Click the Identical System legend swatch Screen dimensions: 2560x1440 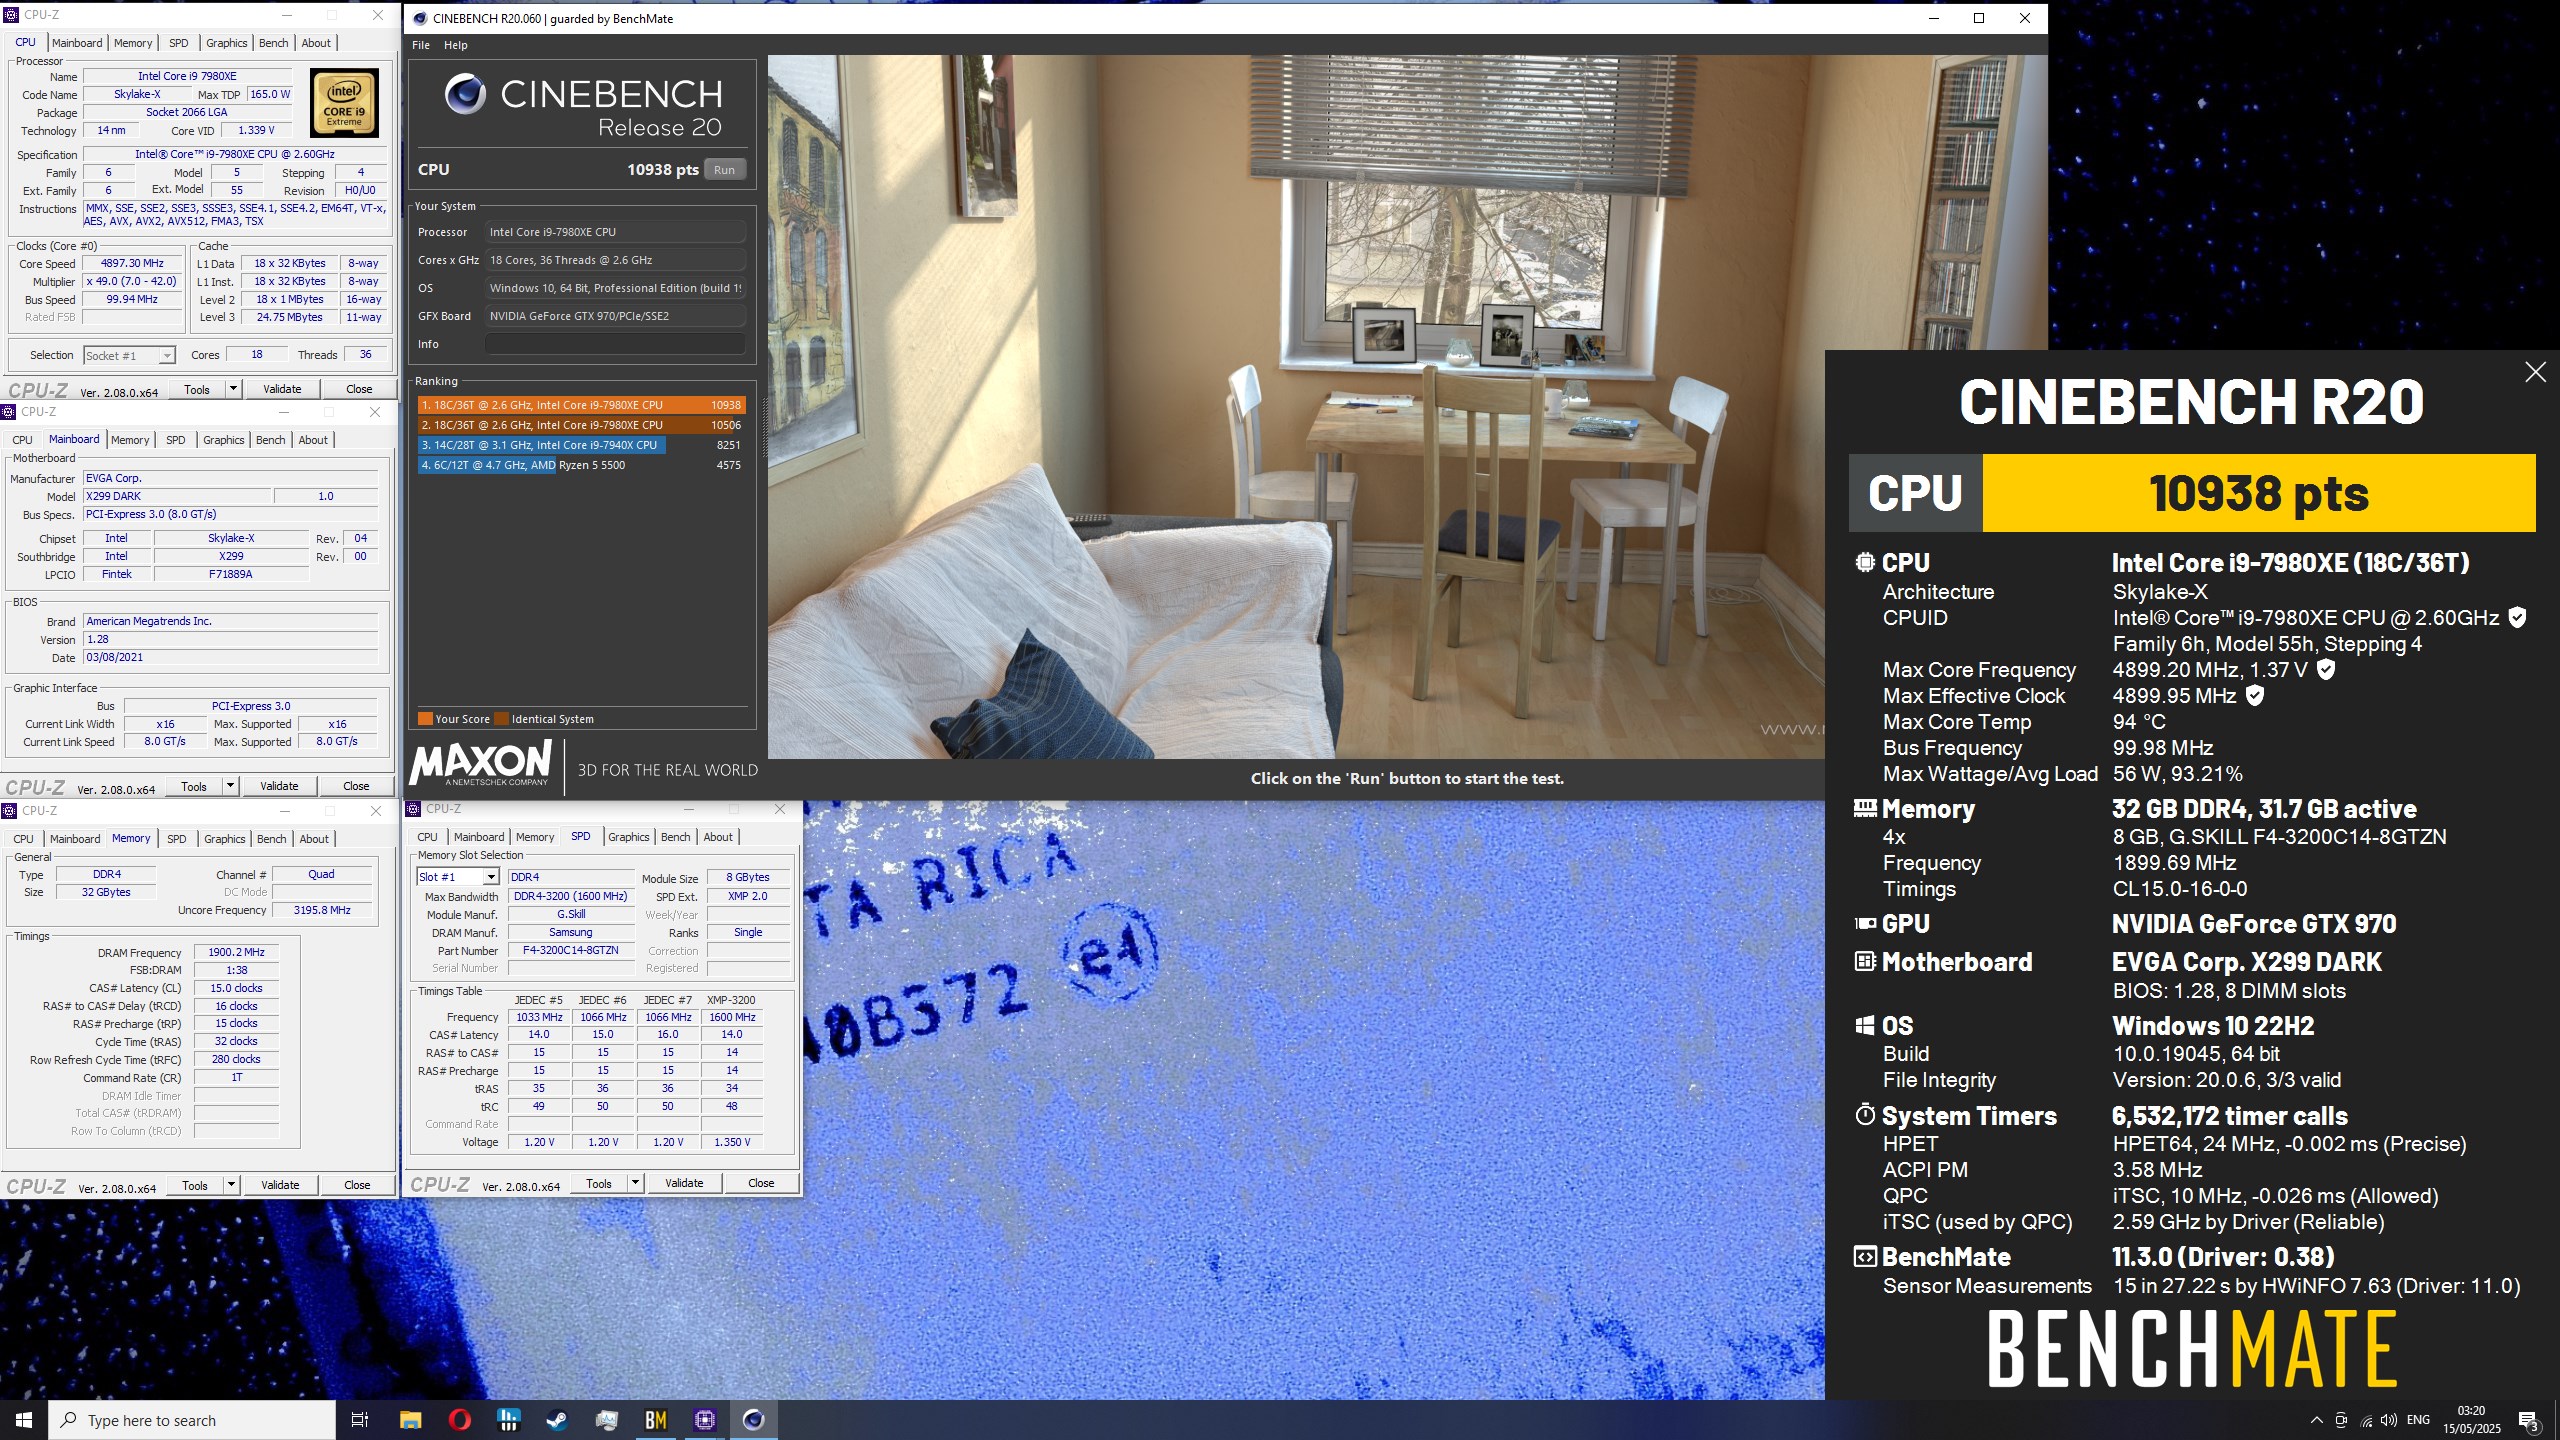click(x=501, y=719)
